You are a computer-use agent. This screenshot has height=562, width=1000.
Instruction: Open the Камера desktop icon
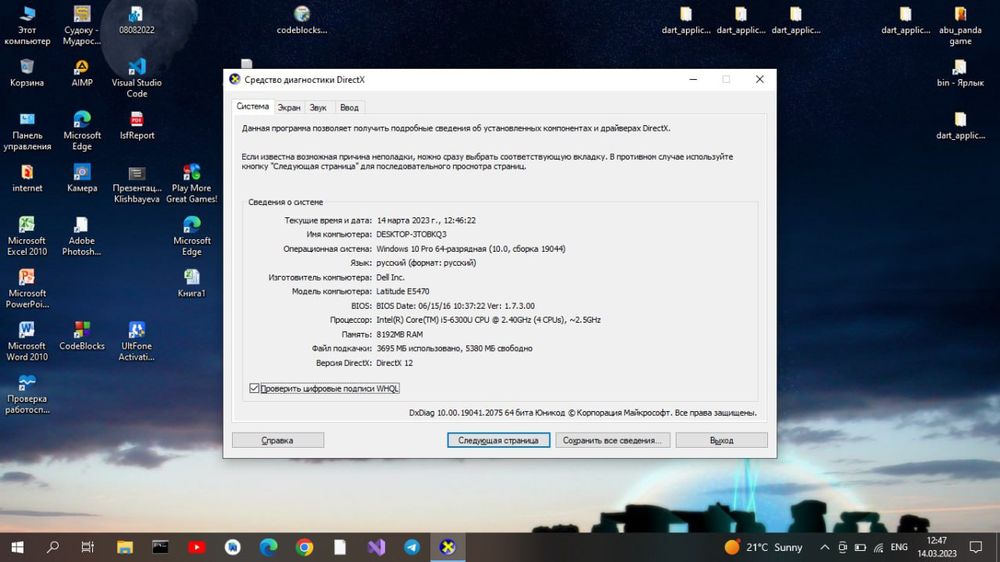pos(82,178)
